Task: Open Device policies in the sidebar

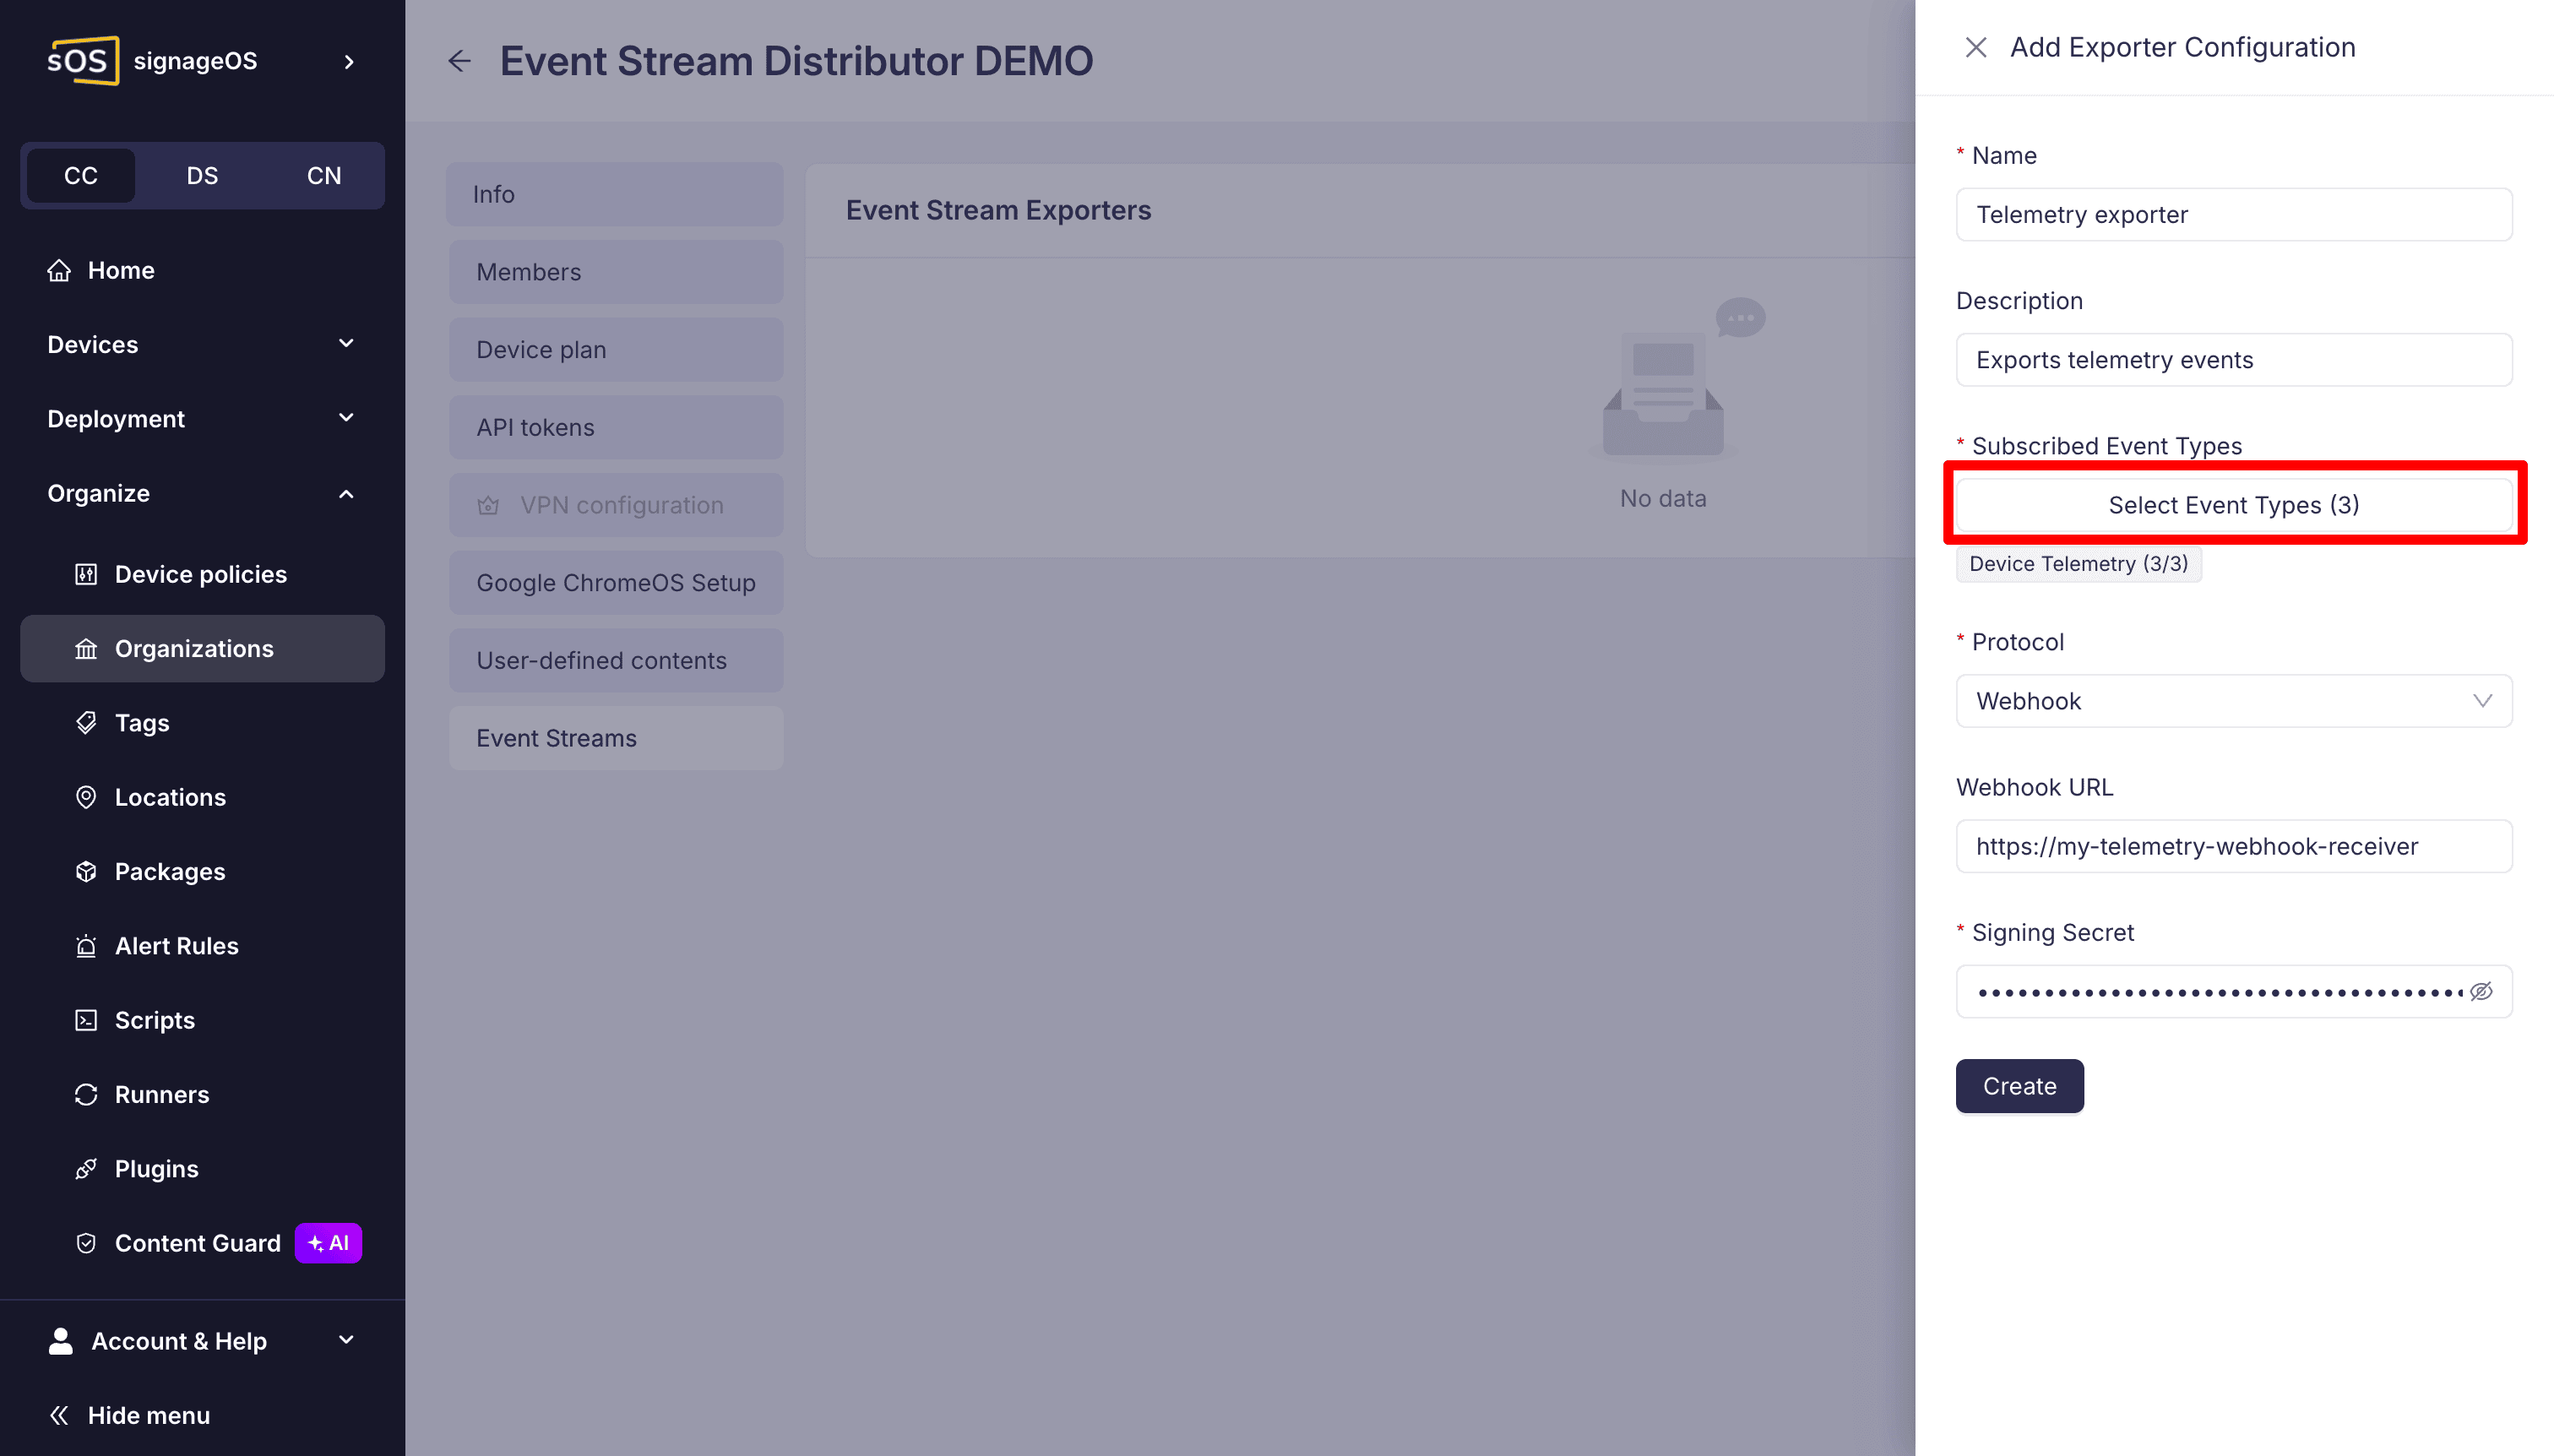Action: point(202,574)
